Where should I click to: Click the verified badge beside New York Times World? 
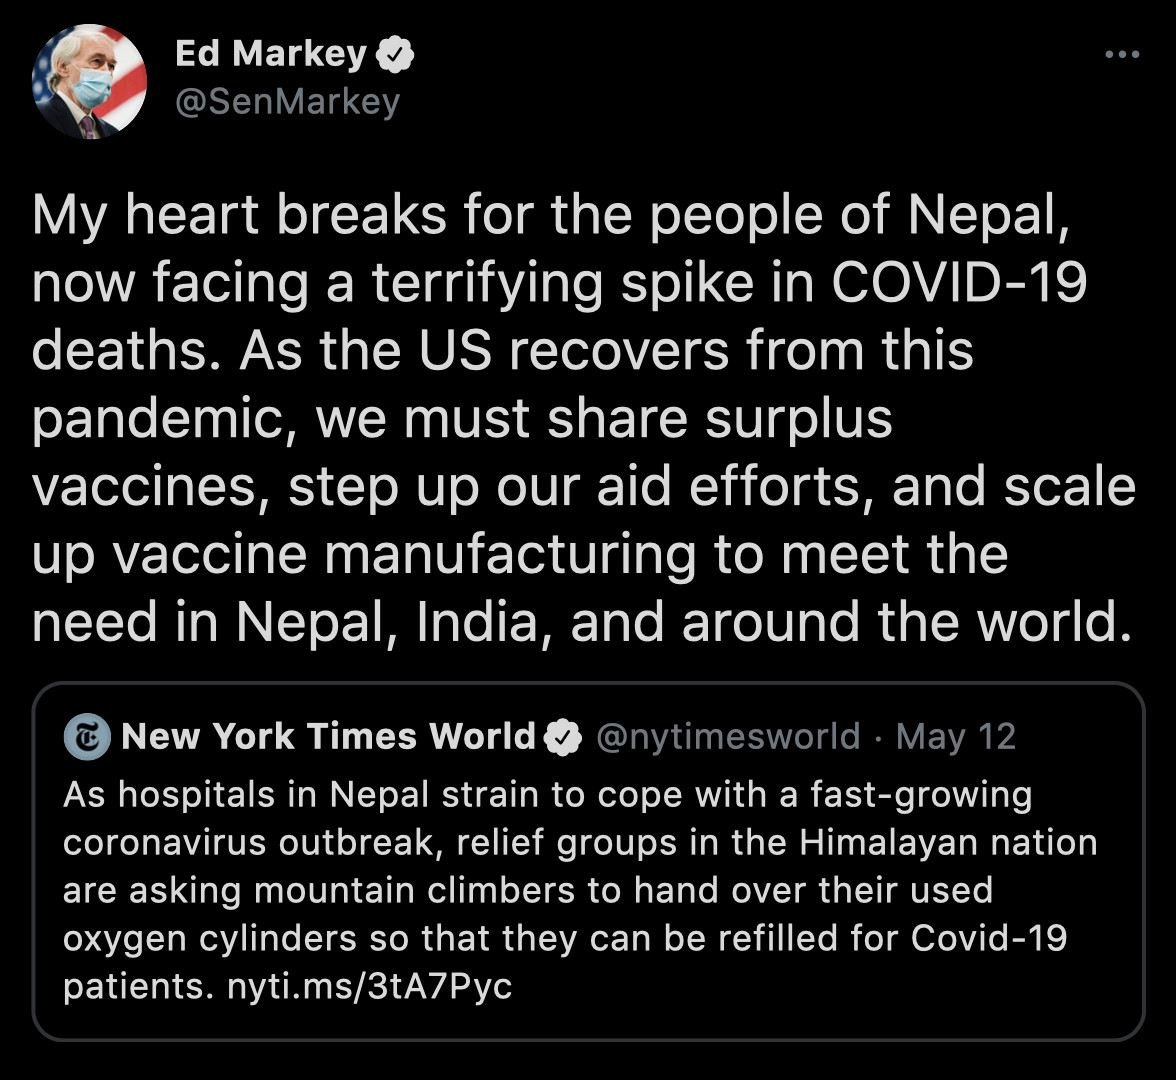pos(563,738)
